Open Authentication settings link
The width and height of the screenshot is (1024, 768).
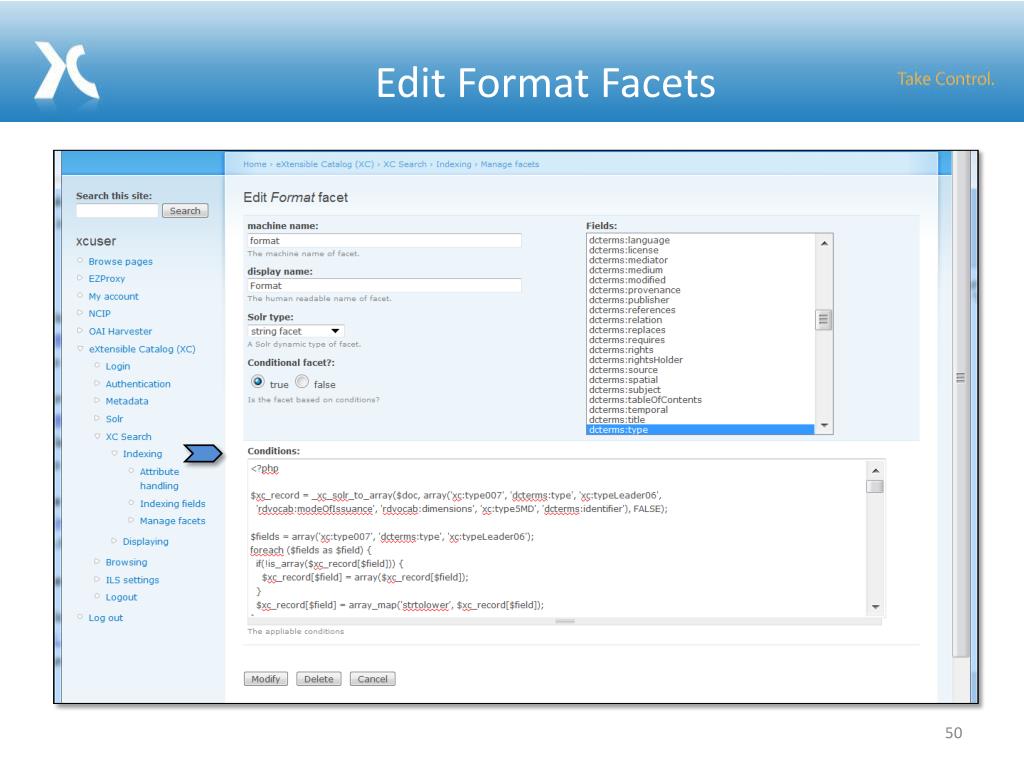coord(138,384)
